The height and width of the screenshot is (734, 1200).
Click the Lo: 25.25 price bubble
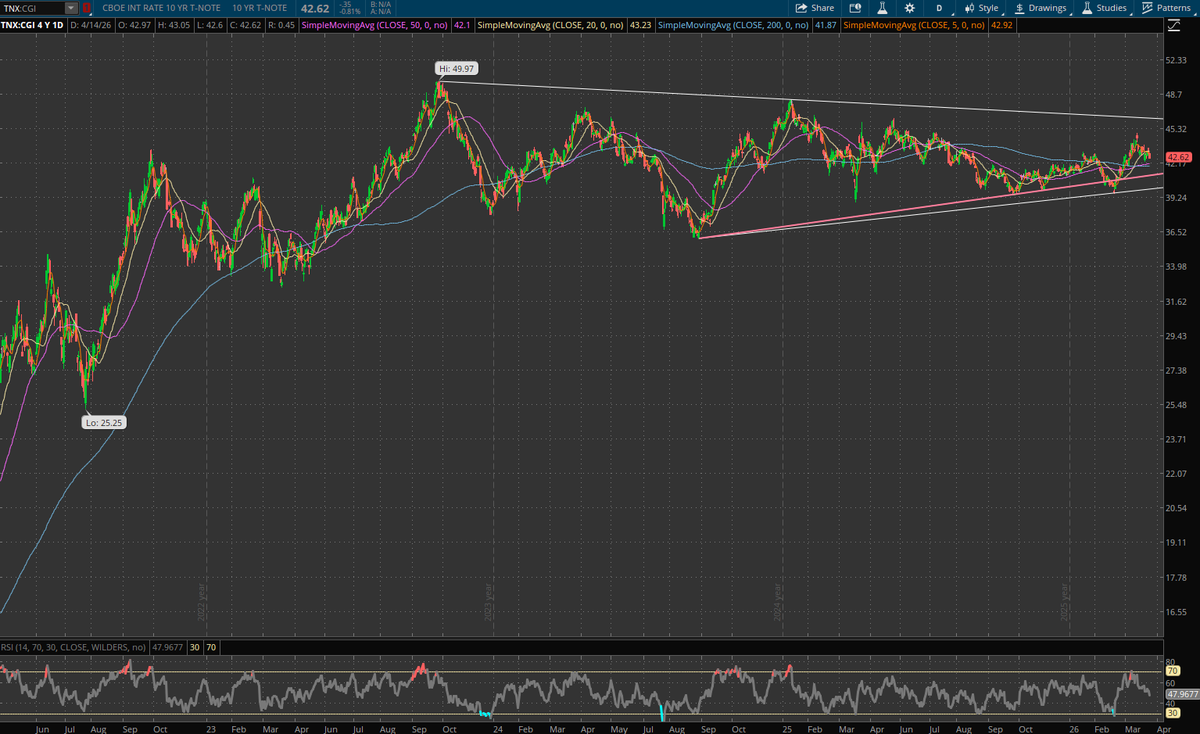(105, 422)
